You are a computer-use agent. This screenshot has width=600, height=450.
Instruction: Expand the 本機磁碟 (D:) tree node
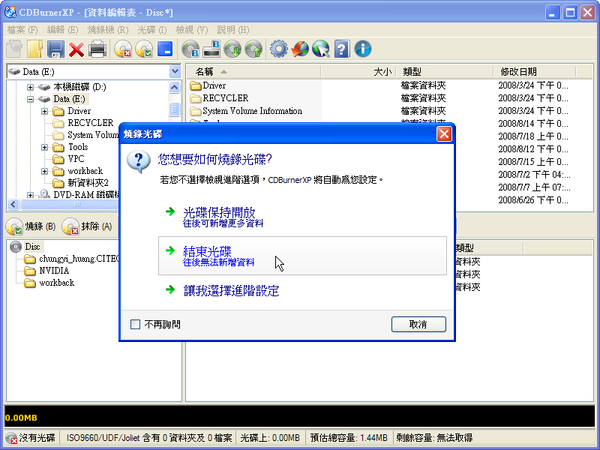coord(30,87)
